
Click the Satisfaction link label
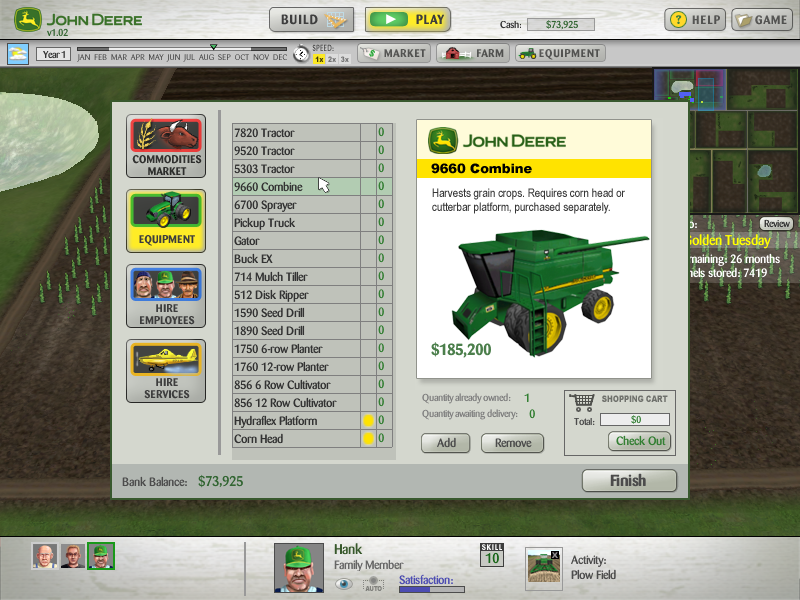[426, 580]
